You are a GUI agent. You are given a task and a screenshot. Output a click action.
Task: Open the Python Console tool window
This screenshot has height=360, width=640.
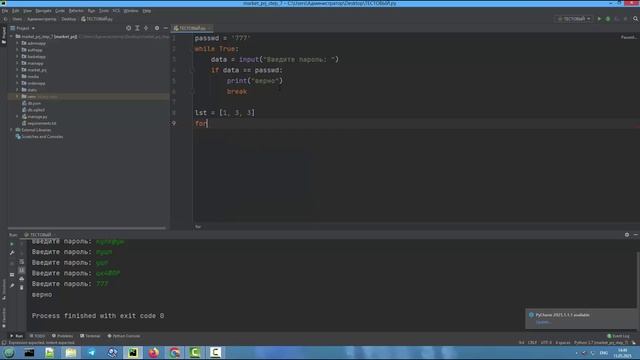(124, 336)
